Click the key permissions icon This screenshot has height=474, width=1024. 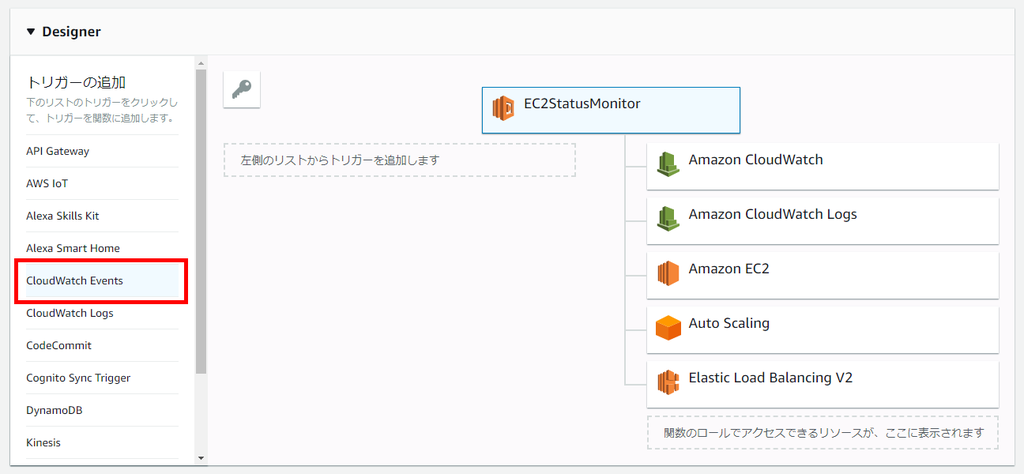241,89
